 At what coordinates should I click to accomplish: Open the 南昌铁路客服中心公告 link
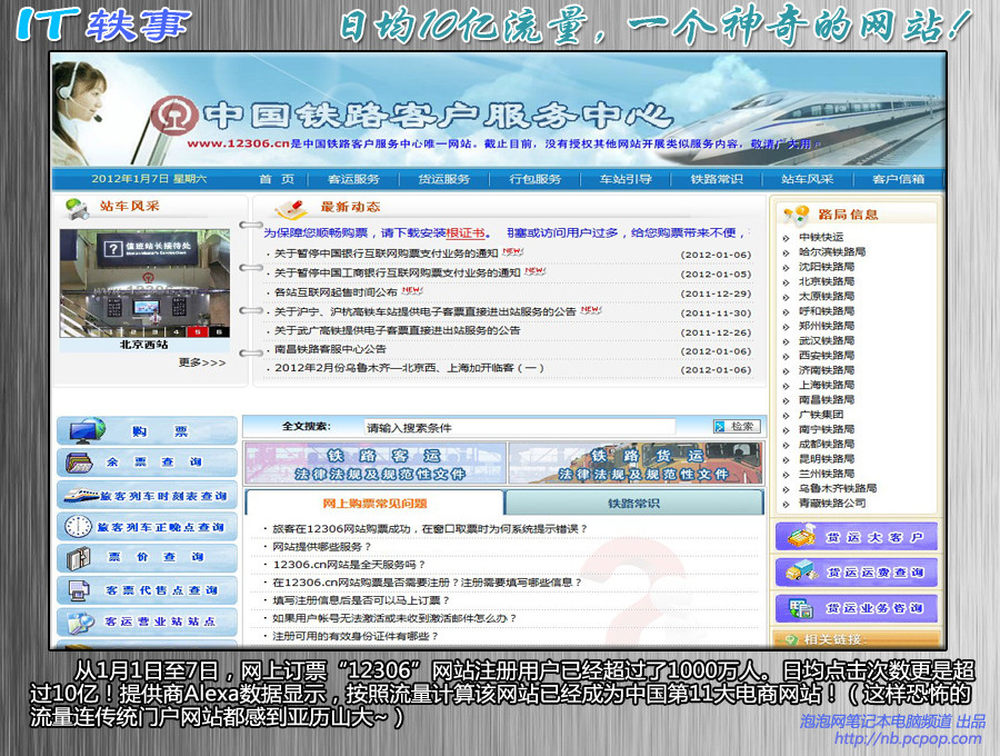(330, 349)
